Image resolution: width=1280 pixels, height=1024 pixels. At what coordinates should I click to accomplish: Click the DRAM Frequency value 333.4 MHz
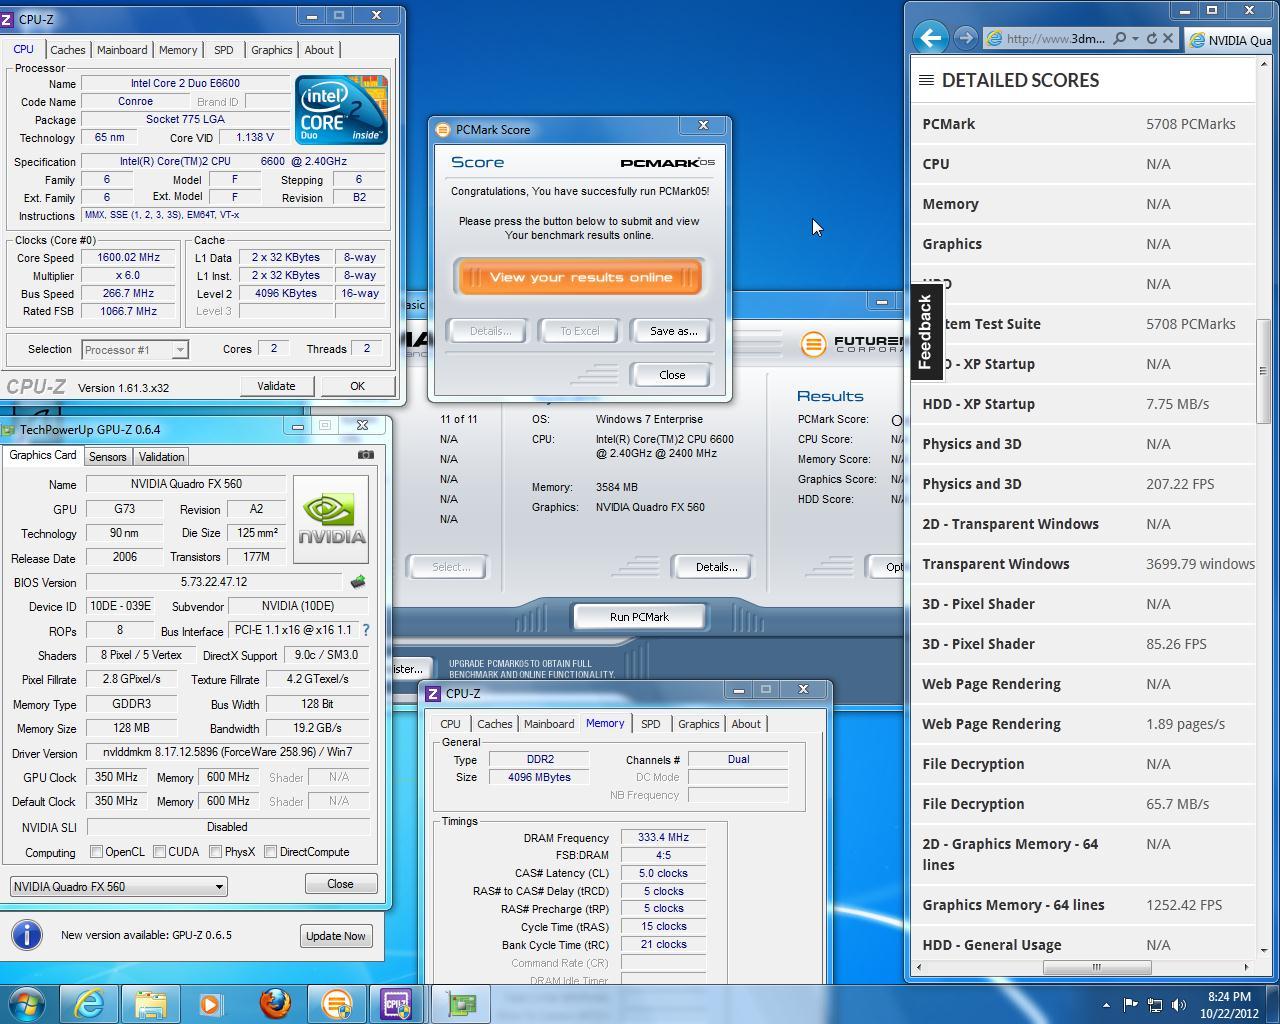point(663,838)
